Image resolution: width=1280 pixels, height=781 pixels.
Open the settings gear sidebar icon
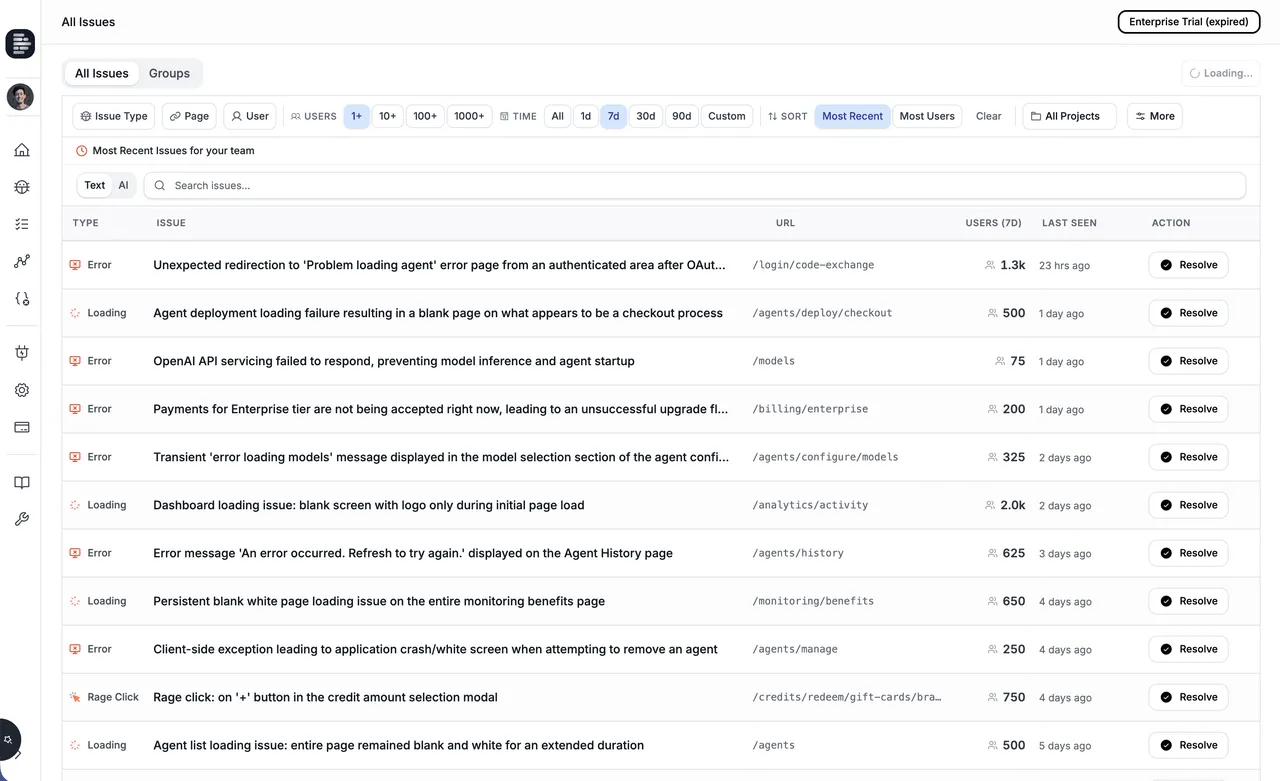(21, 390)
